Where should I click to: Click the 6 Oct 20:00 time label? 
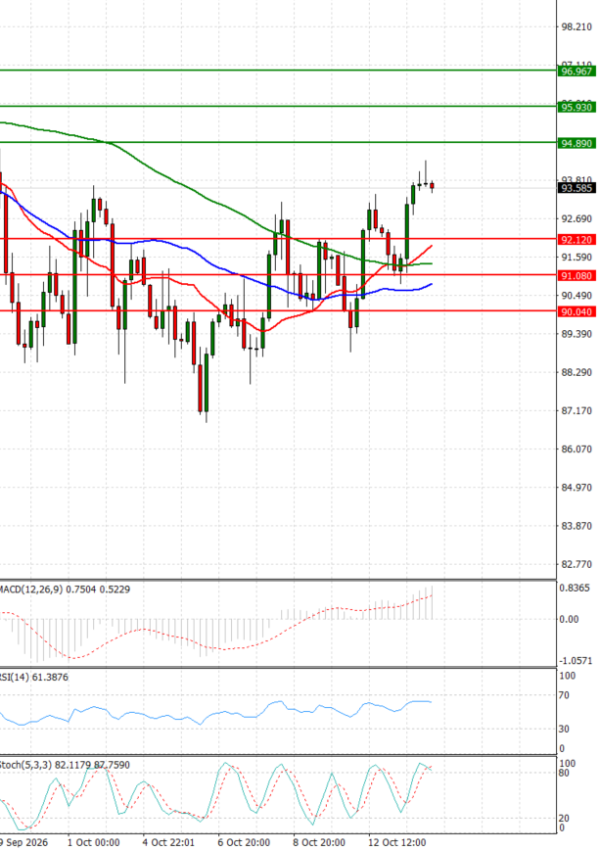point(244,842)
